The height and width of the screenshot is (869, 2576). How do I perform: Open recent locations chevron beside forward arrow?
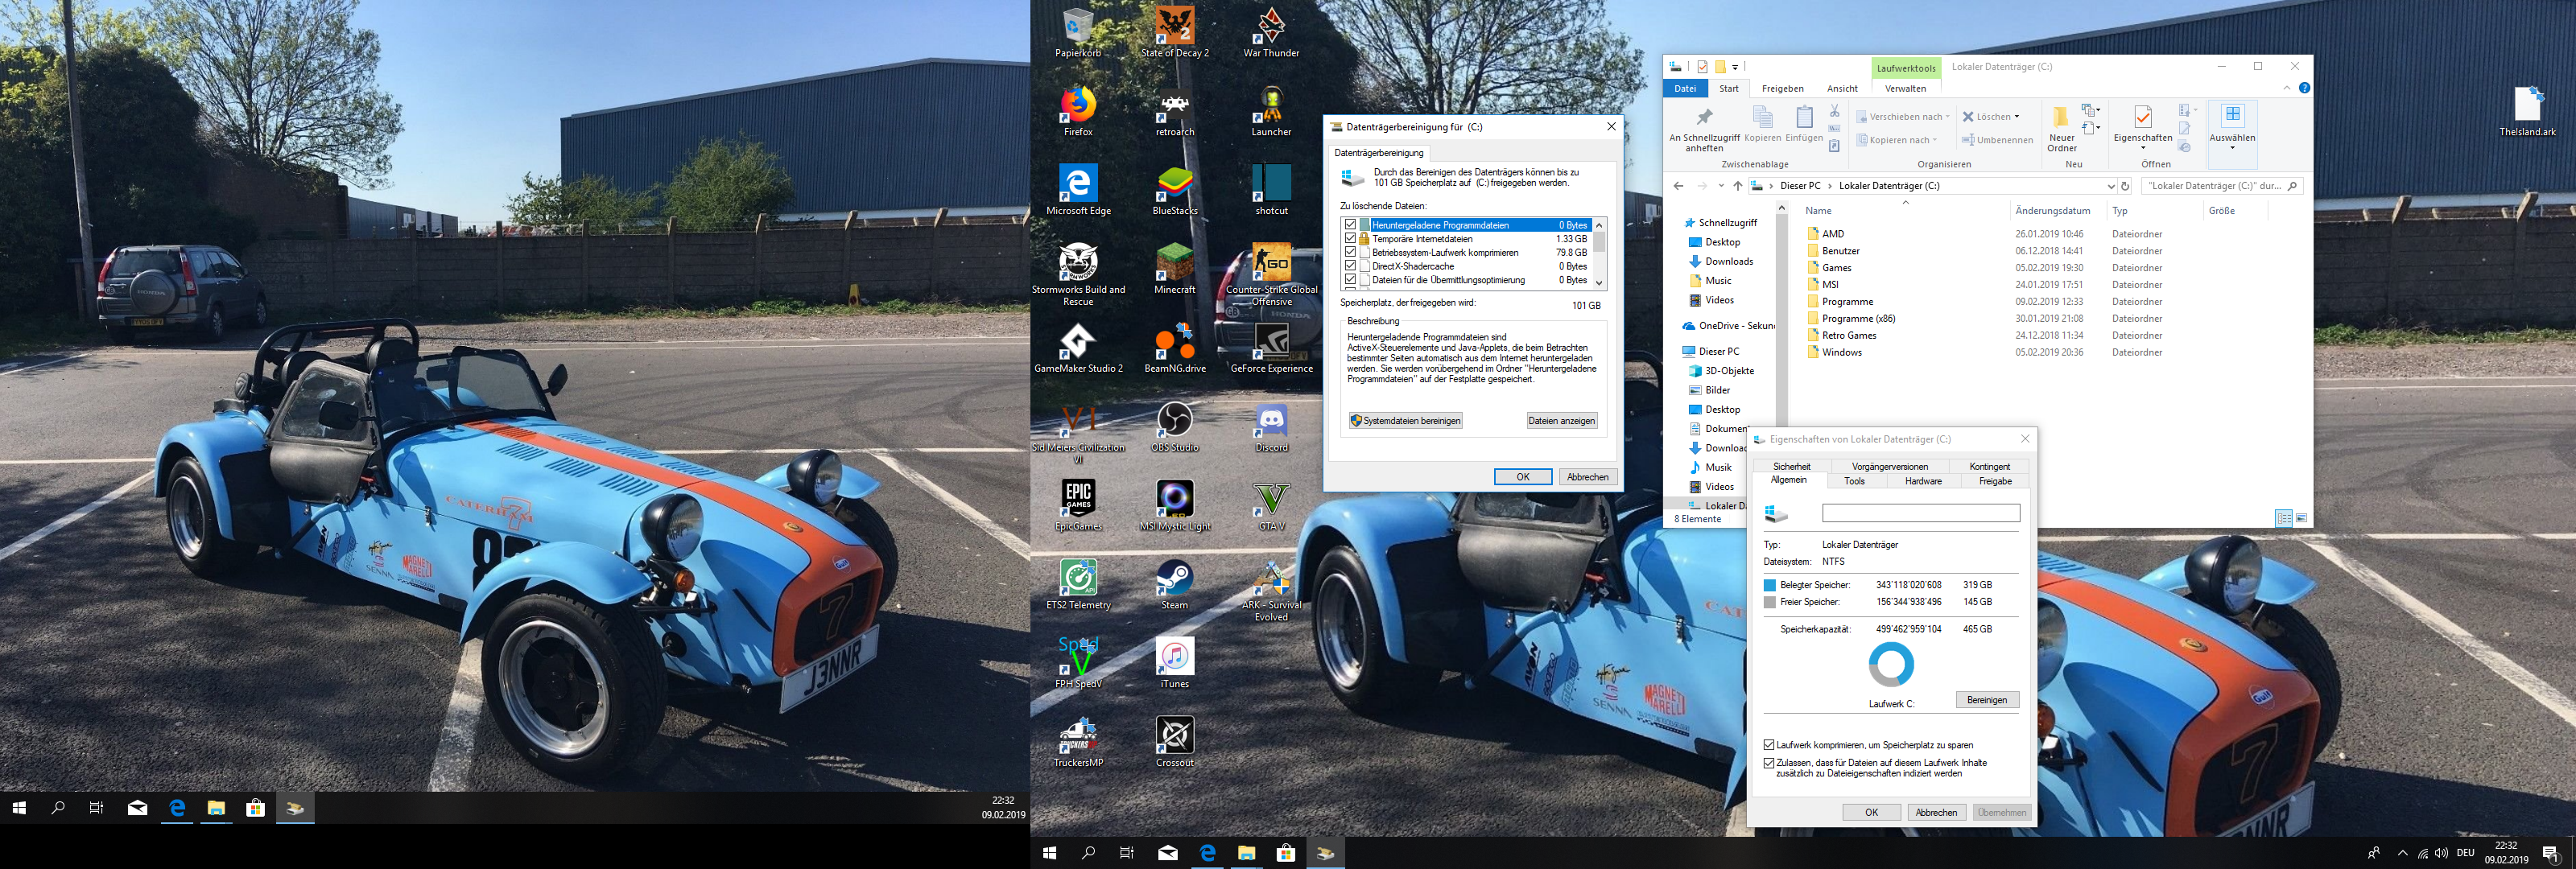coord(1721,186)
